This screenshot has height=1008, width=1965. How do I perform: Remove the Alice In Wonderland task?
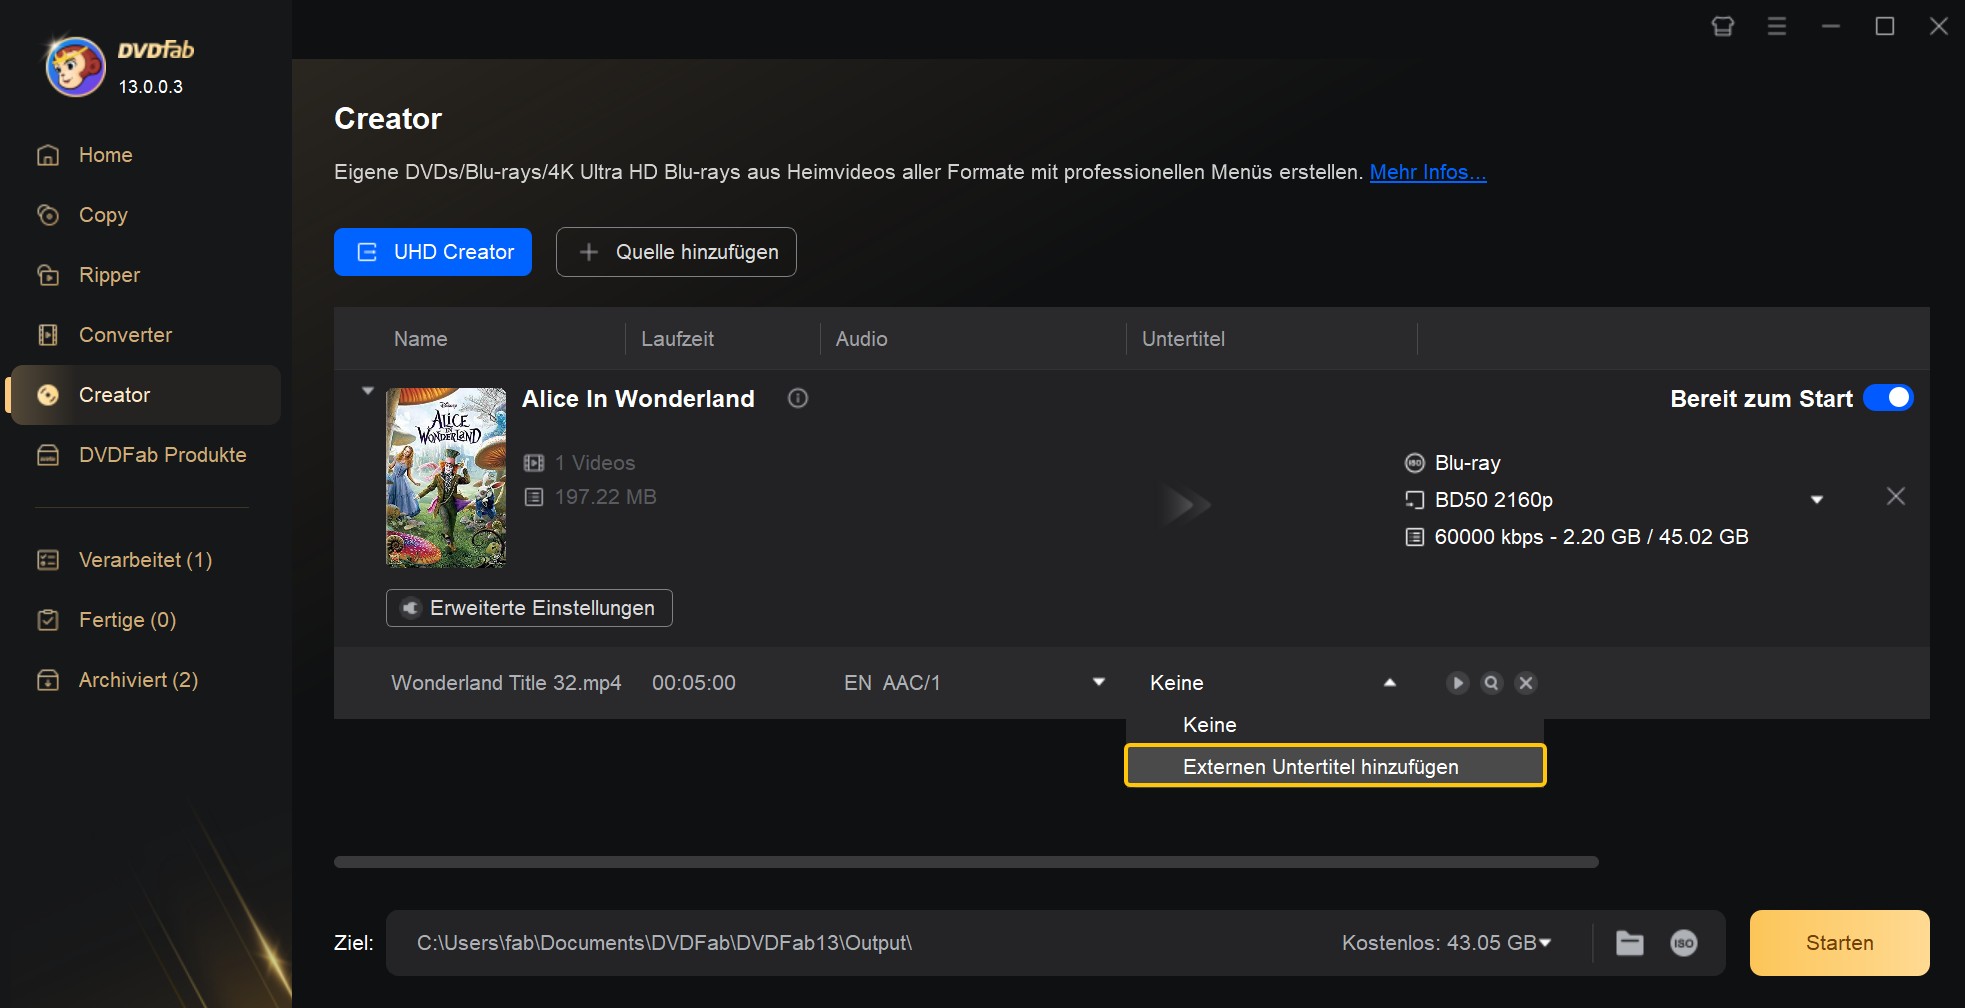tap(1896, 496)
